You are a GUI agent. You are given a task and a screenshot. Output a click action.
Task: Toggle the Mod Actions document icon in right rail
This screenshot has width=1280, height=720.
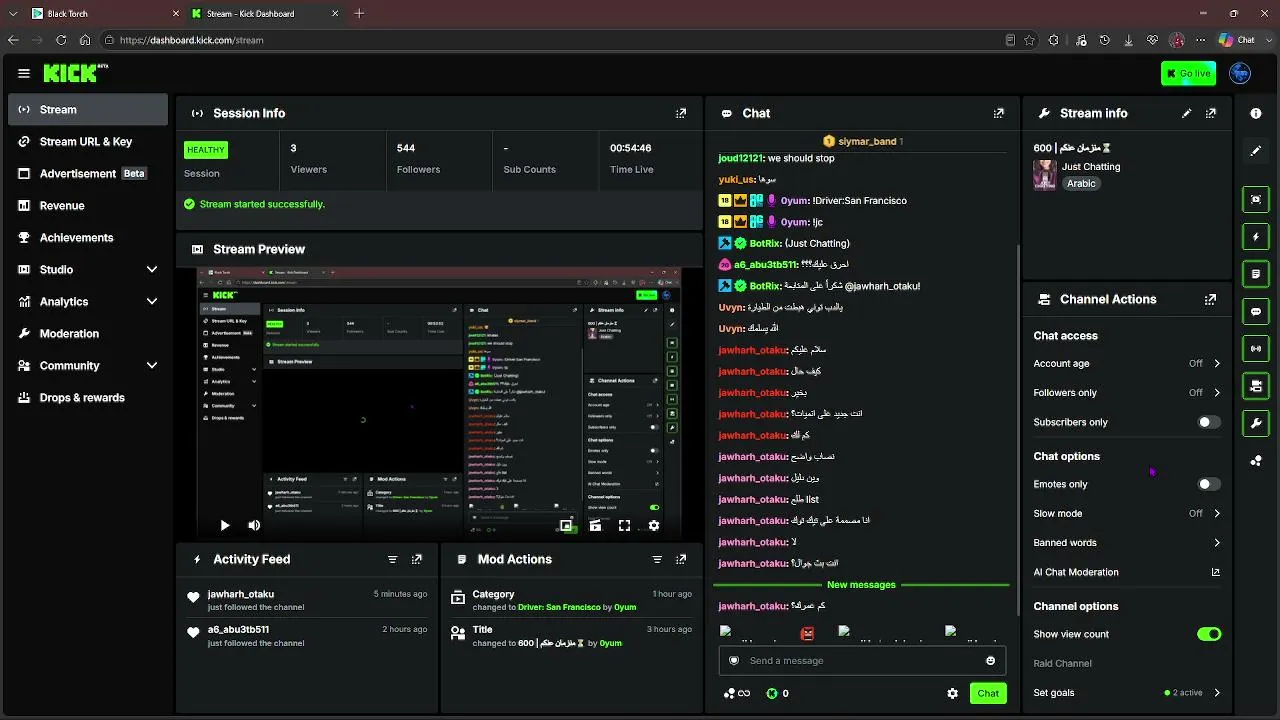coord(1256,273)
